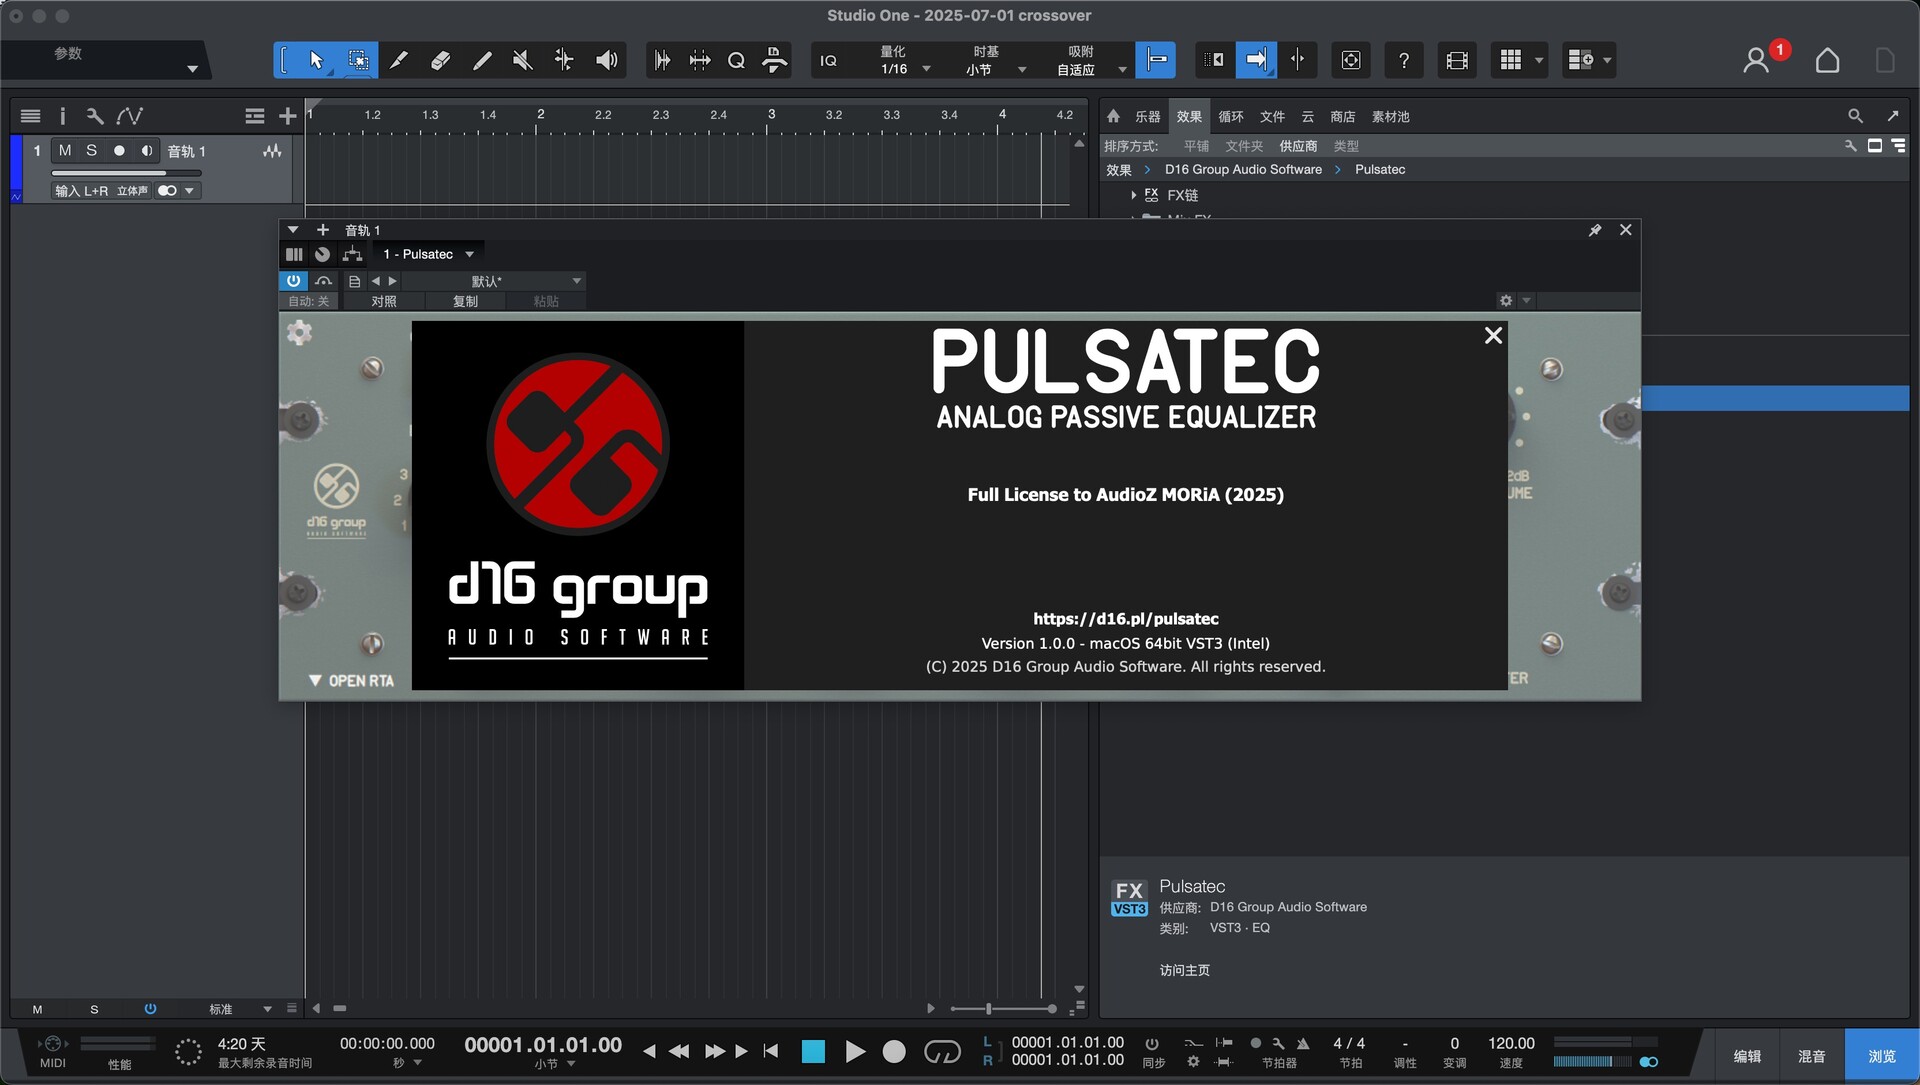Click the IQ quantize button
The width and height of the screenshot is (1920, 1085).
click(x=828, y=61)
